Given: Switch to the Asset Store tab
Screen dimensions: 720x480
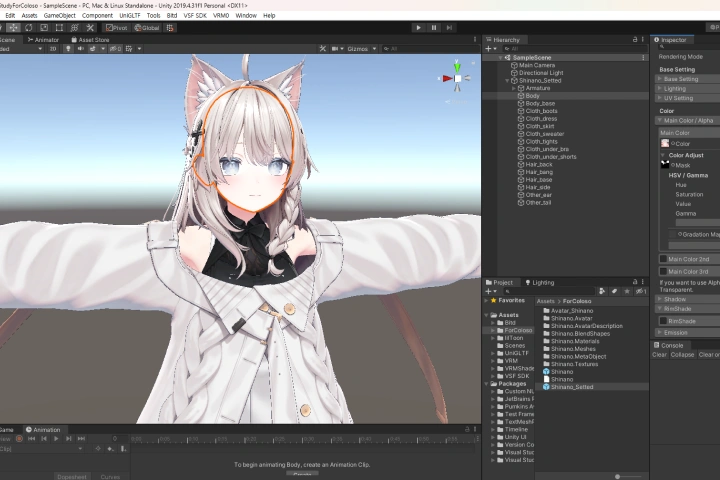Looking at the screenshot, I should click(90, 40).
